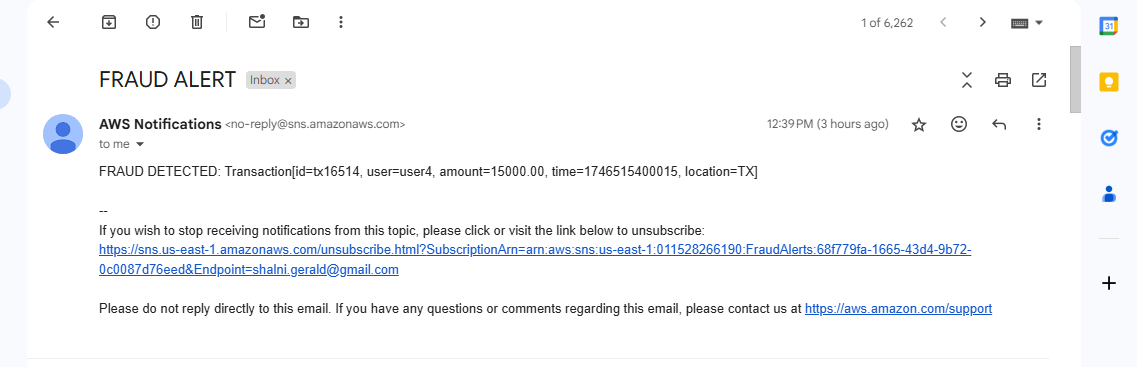
Task: Delete the FRAUD ALERT email
Action: point(197,22)
